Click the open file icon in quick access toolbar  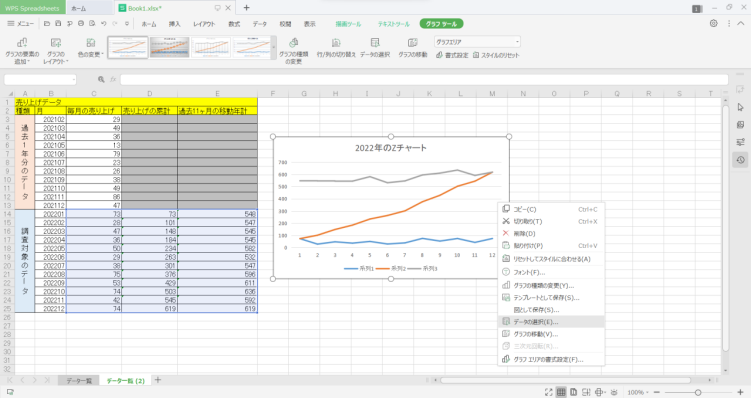(47, 23)
